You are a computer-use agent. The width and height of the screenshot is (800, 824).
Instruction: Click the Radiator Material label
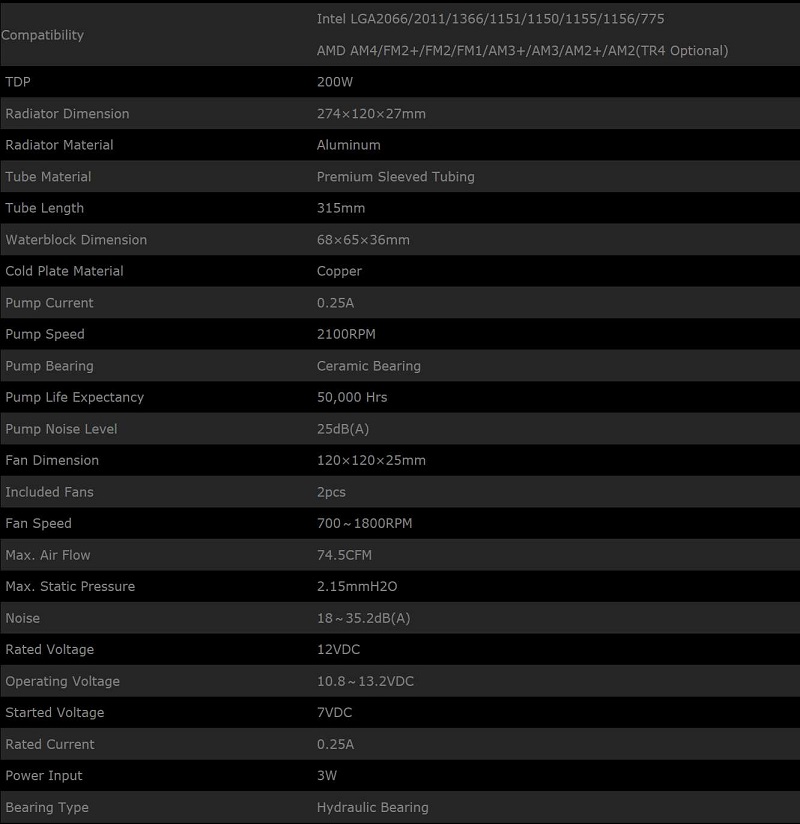[59, 145]
